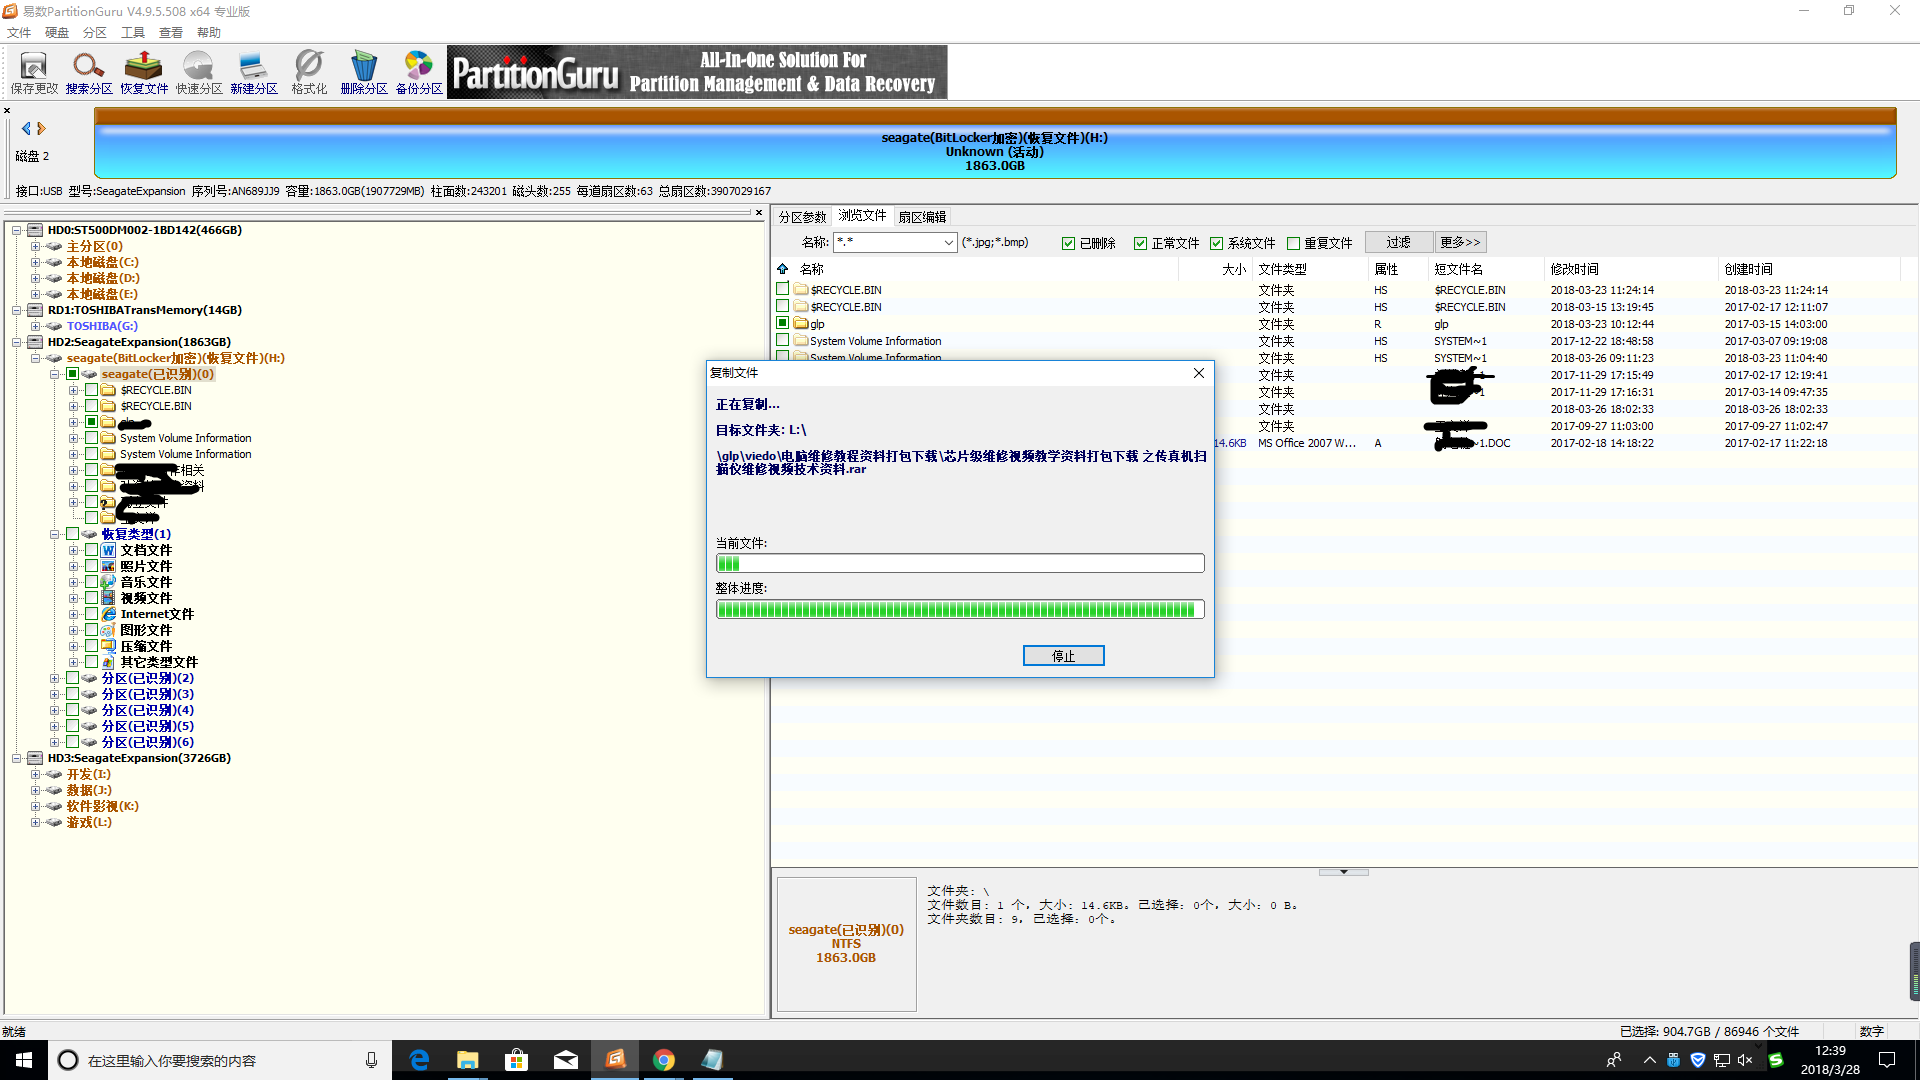The image size is (1920, 1080).
Task: Collapse the HD2:SeagateExpansion(1863GB) node
Action: click(x=17, y=342)
